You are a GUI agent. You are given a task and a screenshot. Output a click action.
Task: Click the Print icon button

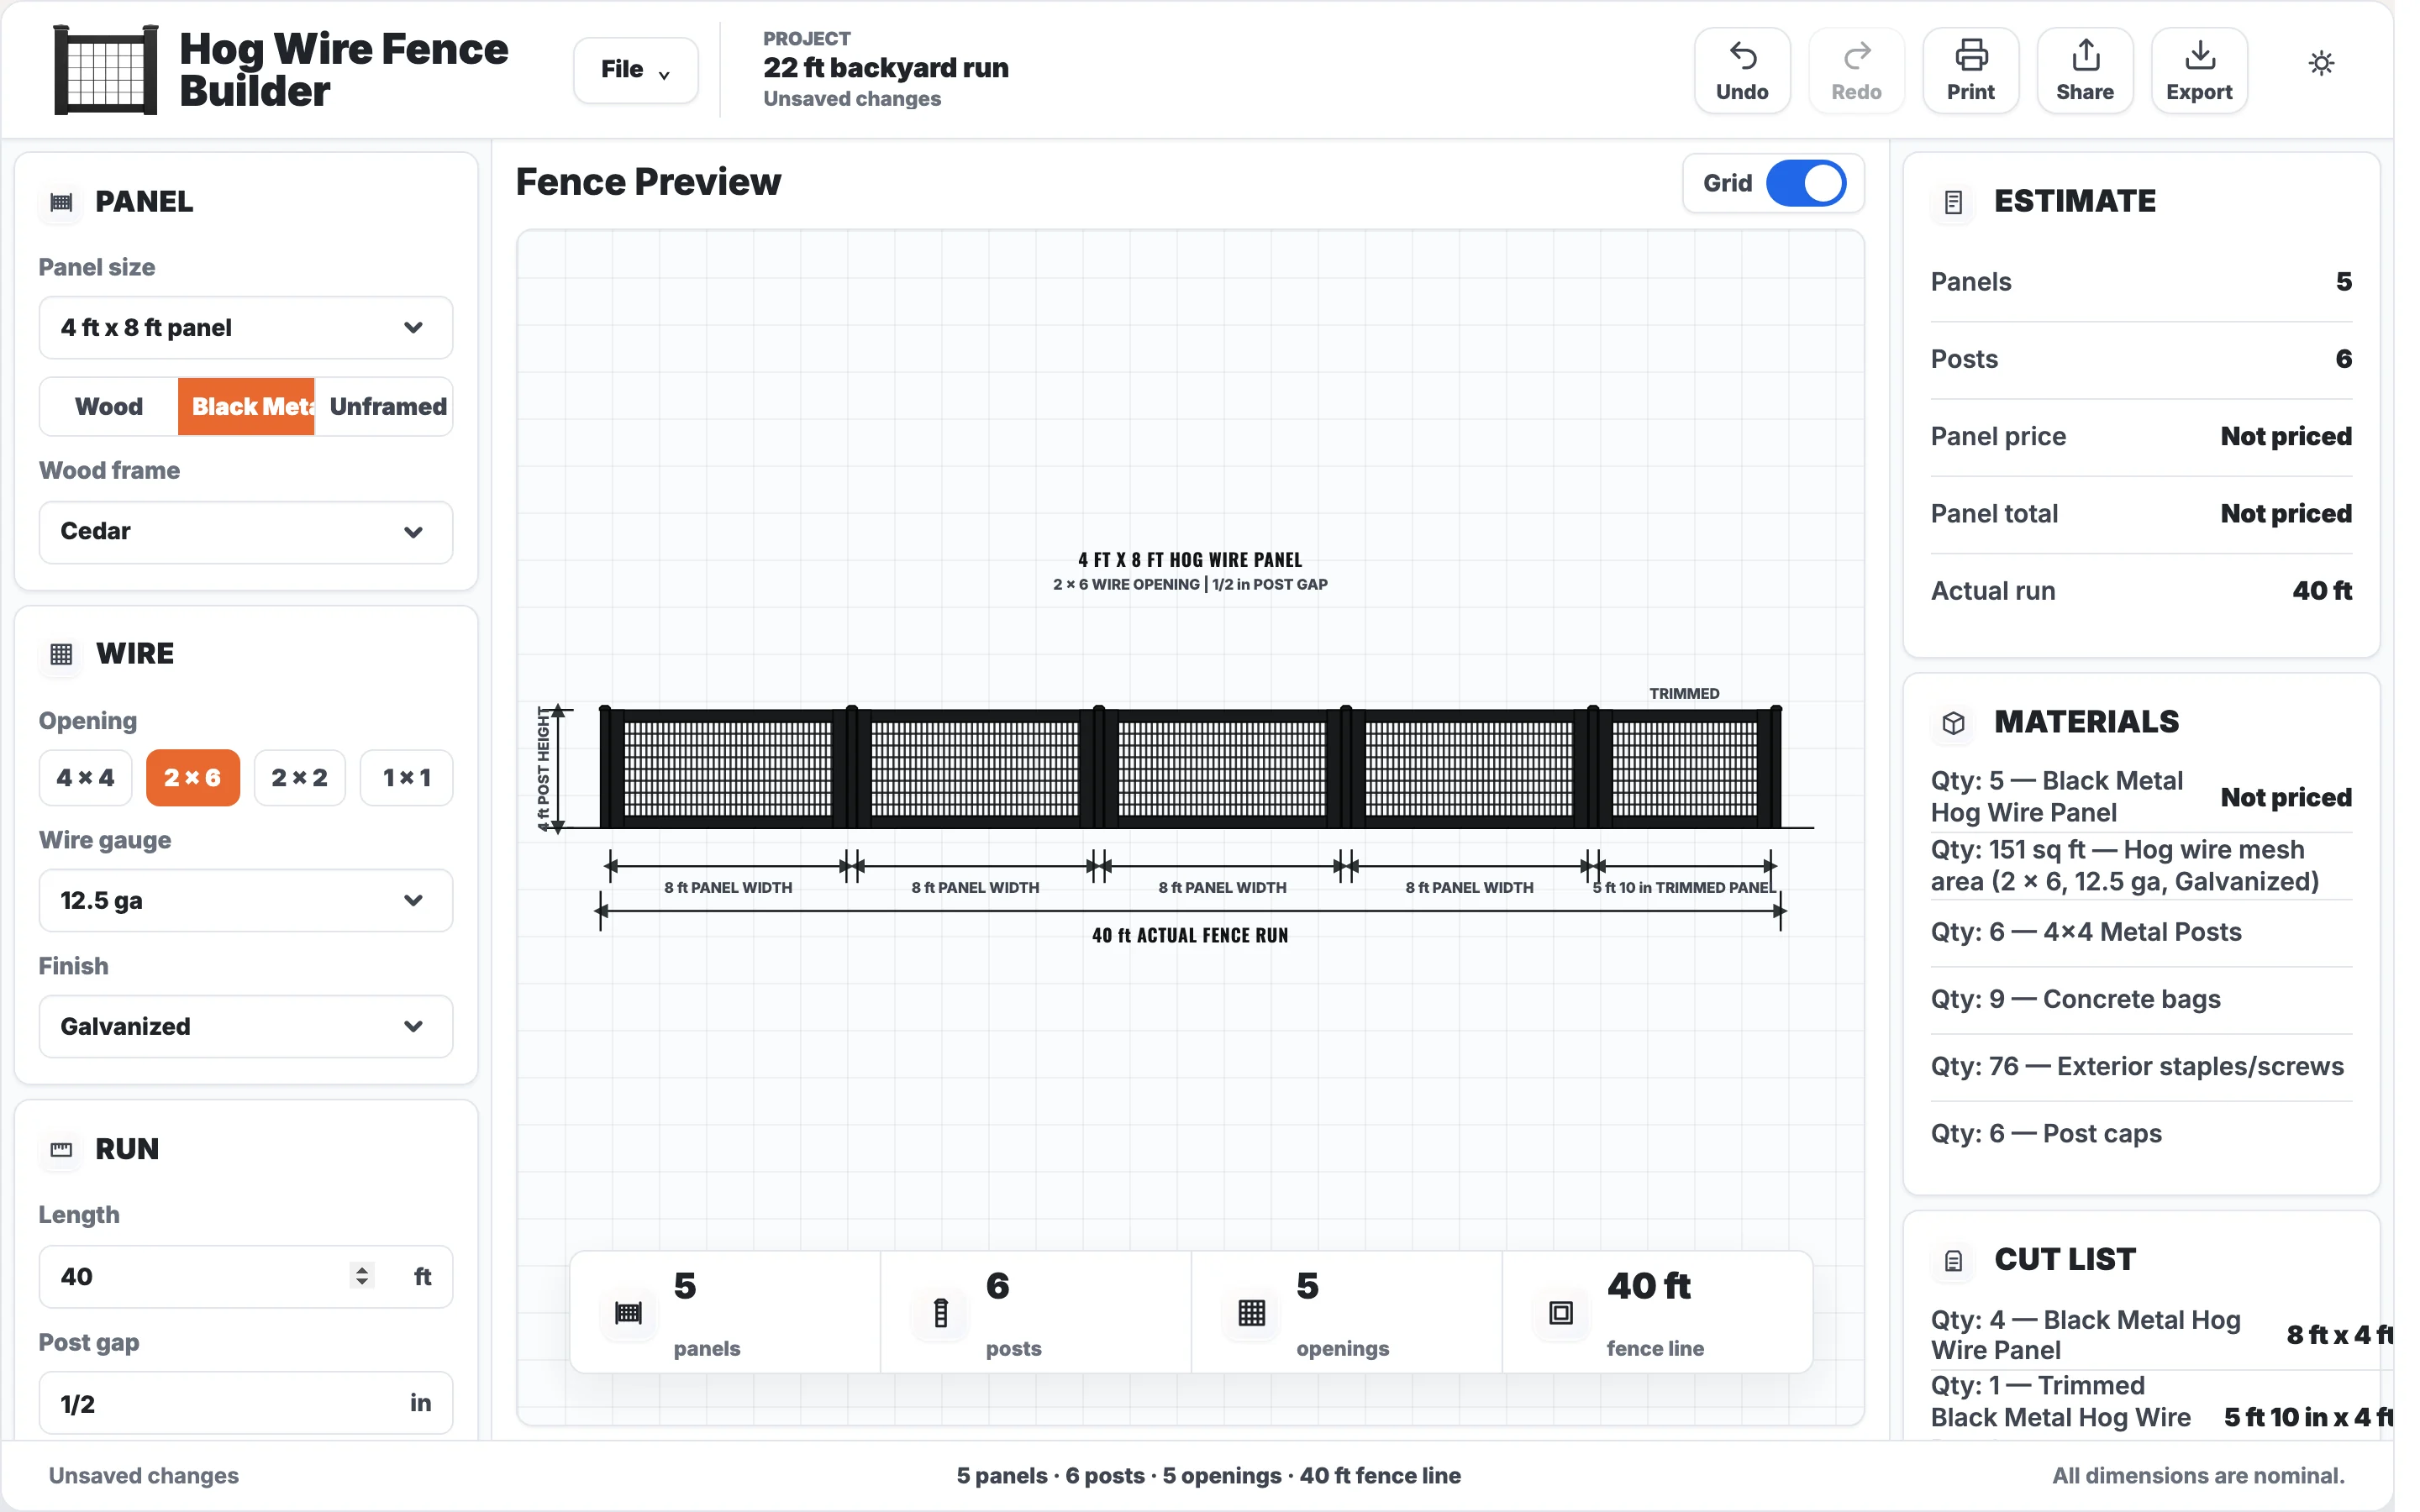(1970, 70)
